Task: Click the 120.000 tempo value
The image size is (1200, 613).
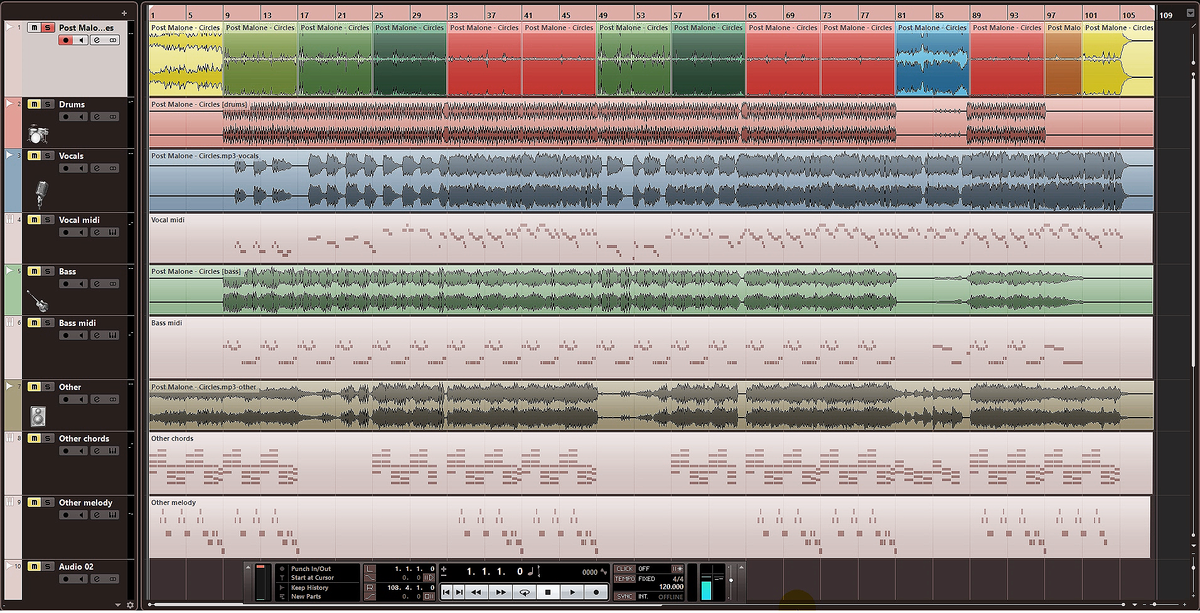Action: click(x=671, y=587)
